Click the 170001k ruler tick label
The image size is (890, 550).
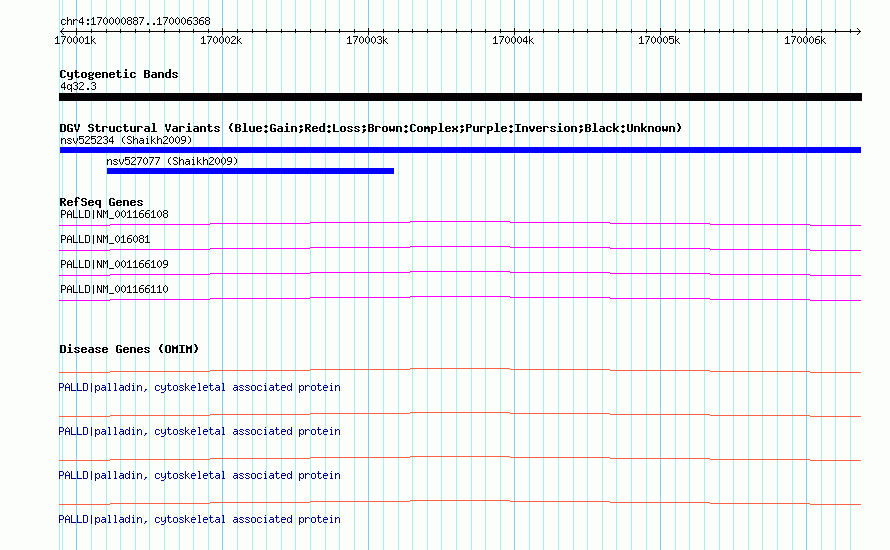click(x=75, y=40)
